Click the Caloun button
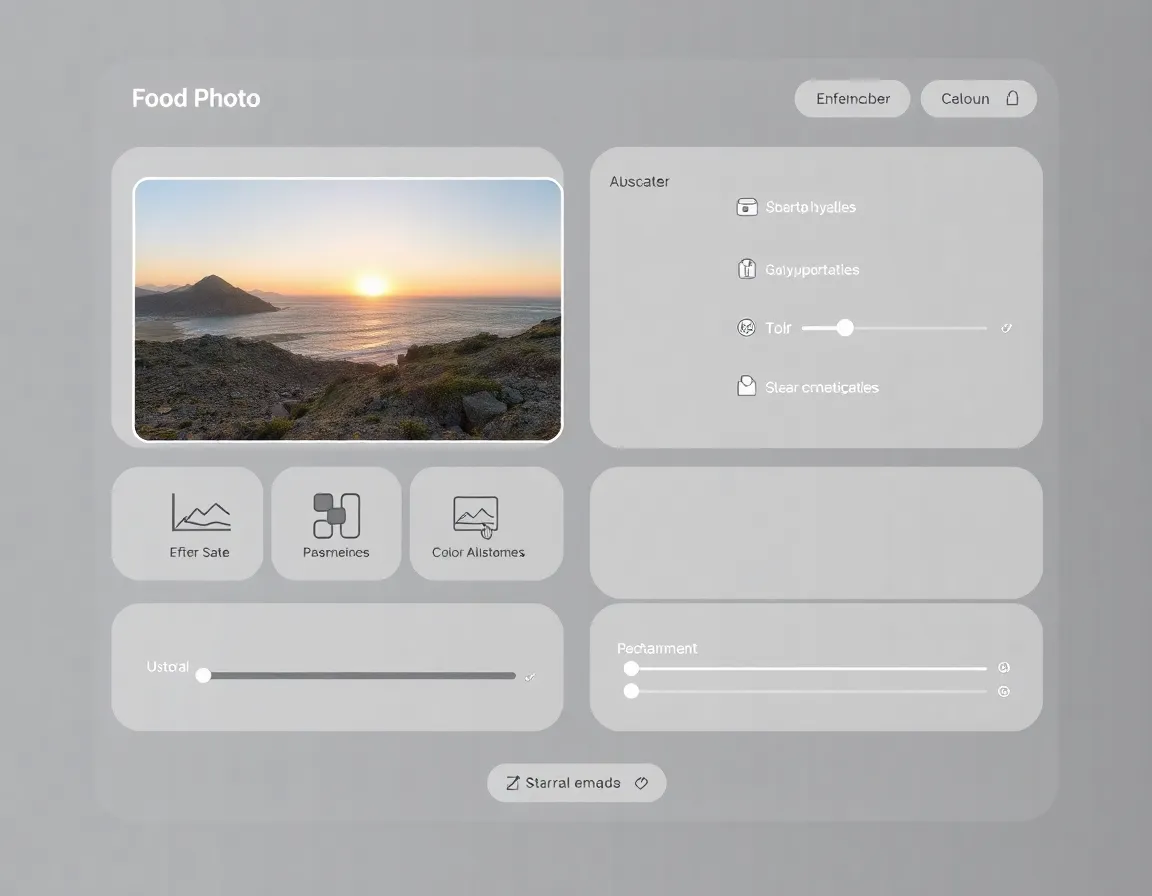This screenshot has height=896, width=1152. coord(978,98)
